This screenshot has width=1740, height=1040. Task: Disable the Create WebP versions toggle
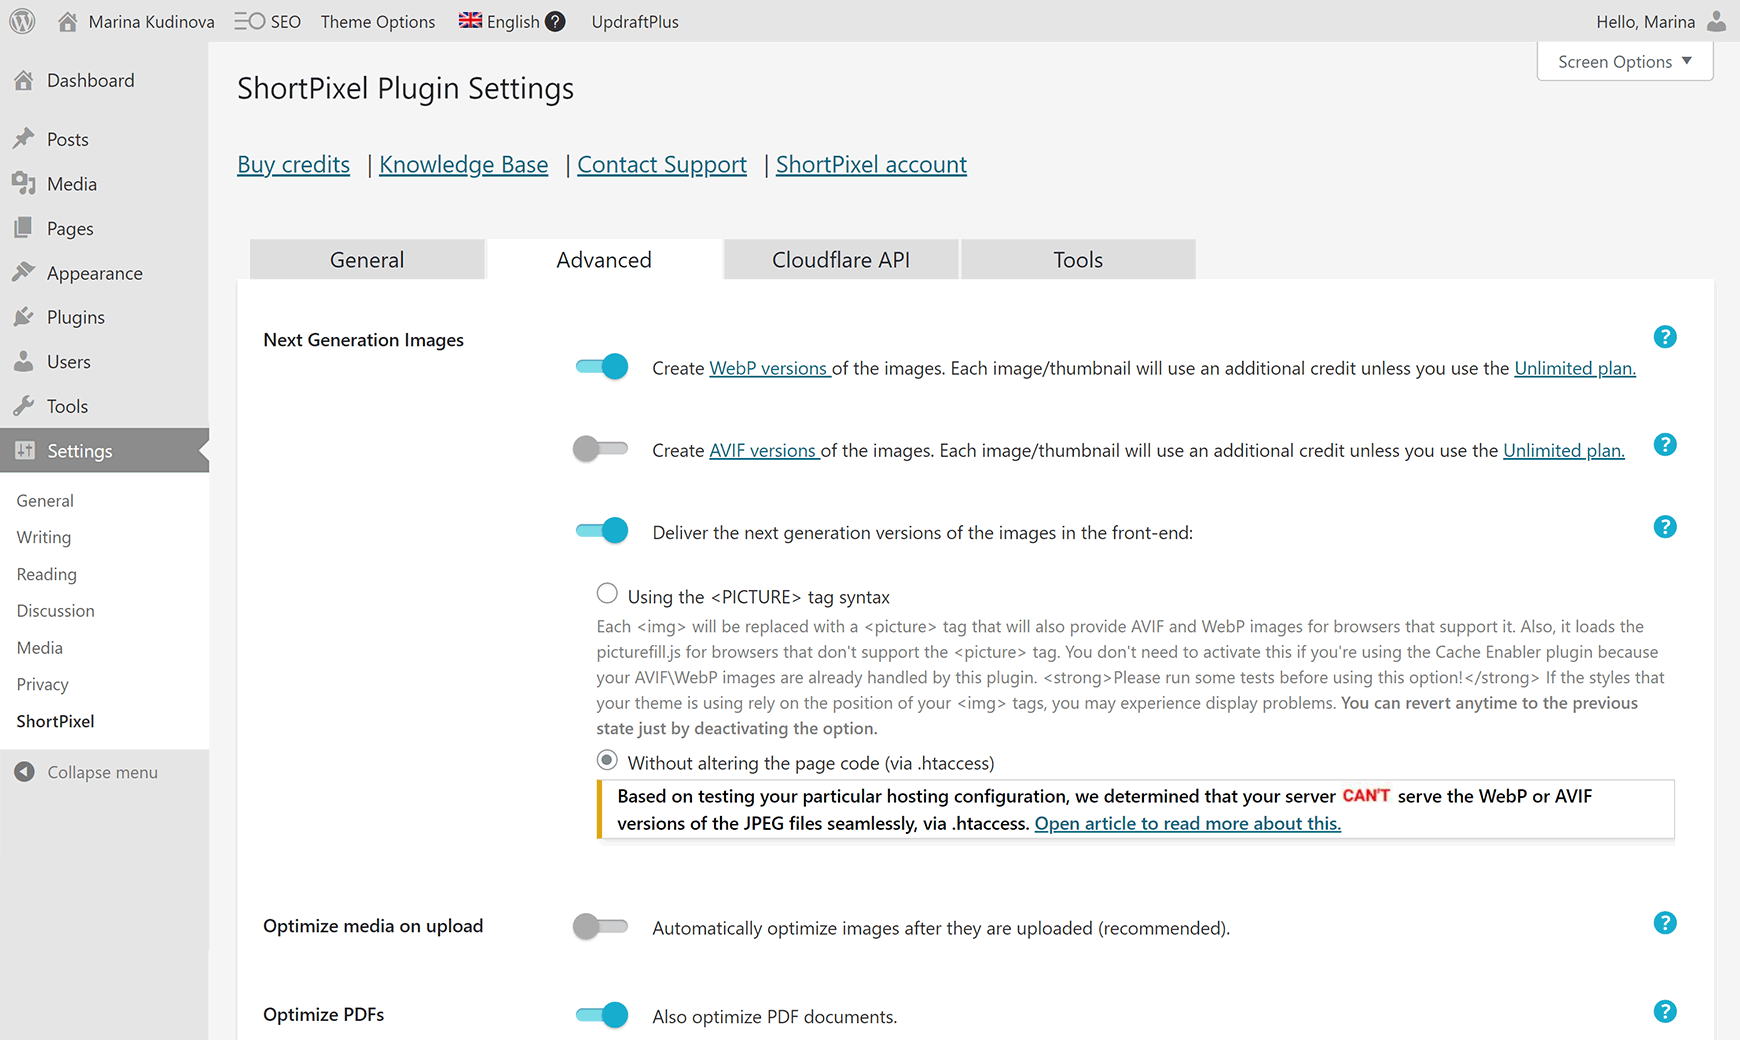click(x=602, y=367)
